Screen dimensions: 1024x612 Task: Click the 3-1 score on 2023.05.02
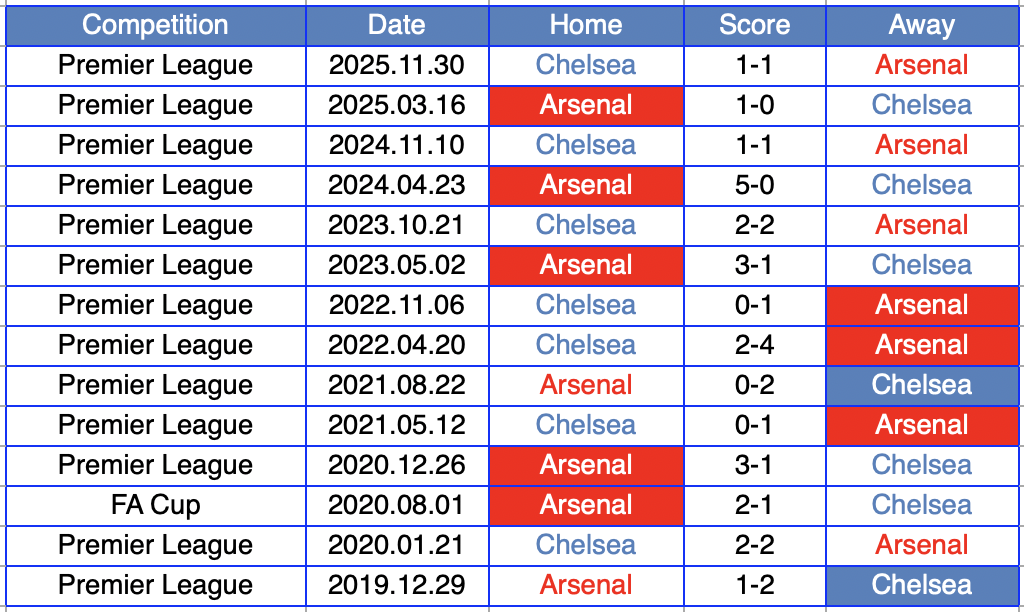[x=754, y=265]
